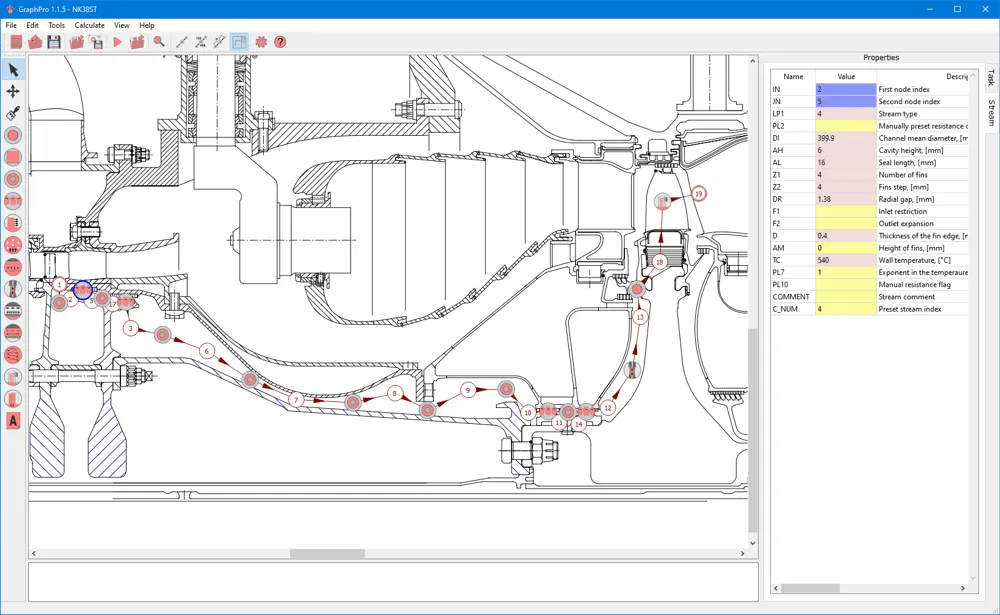Select node 9 on the diagram
Screen dimensions: 1000x615
pos(468,390)
